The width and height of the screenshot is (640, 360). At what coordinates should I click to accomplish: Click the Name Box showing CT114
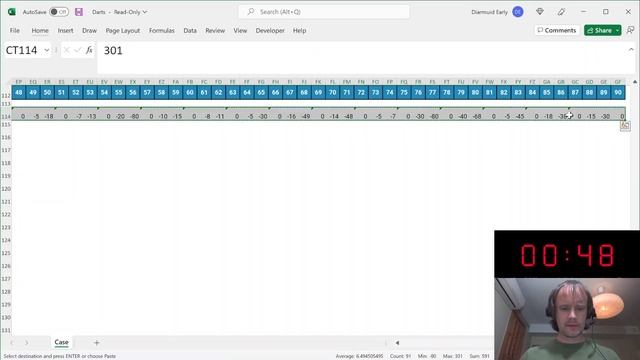click(22, 50)
